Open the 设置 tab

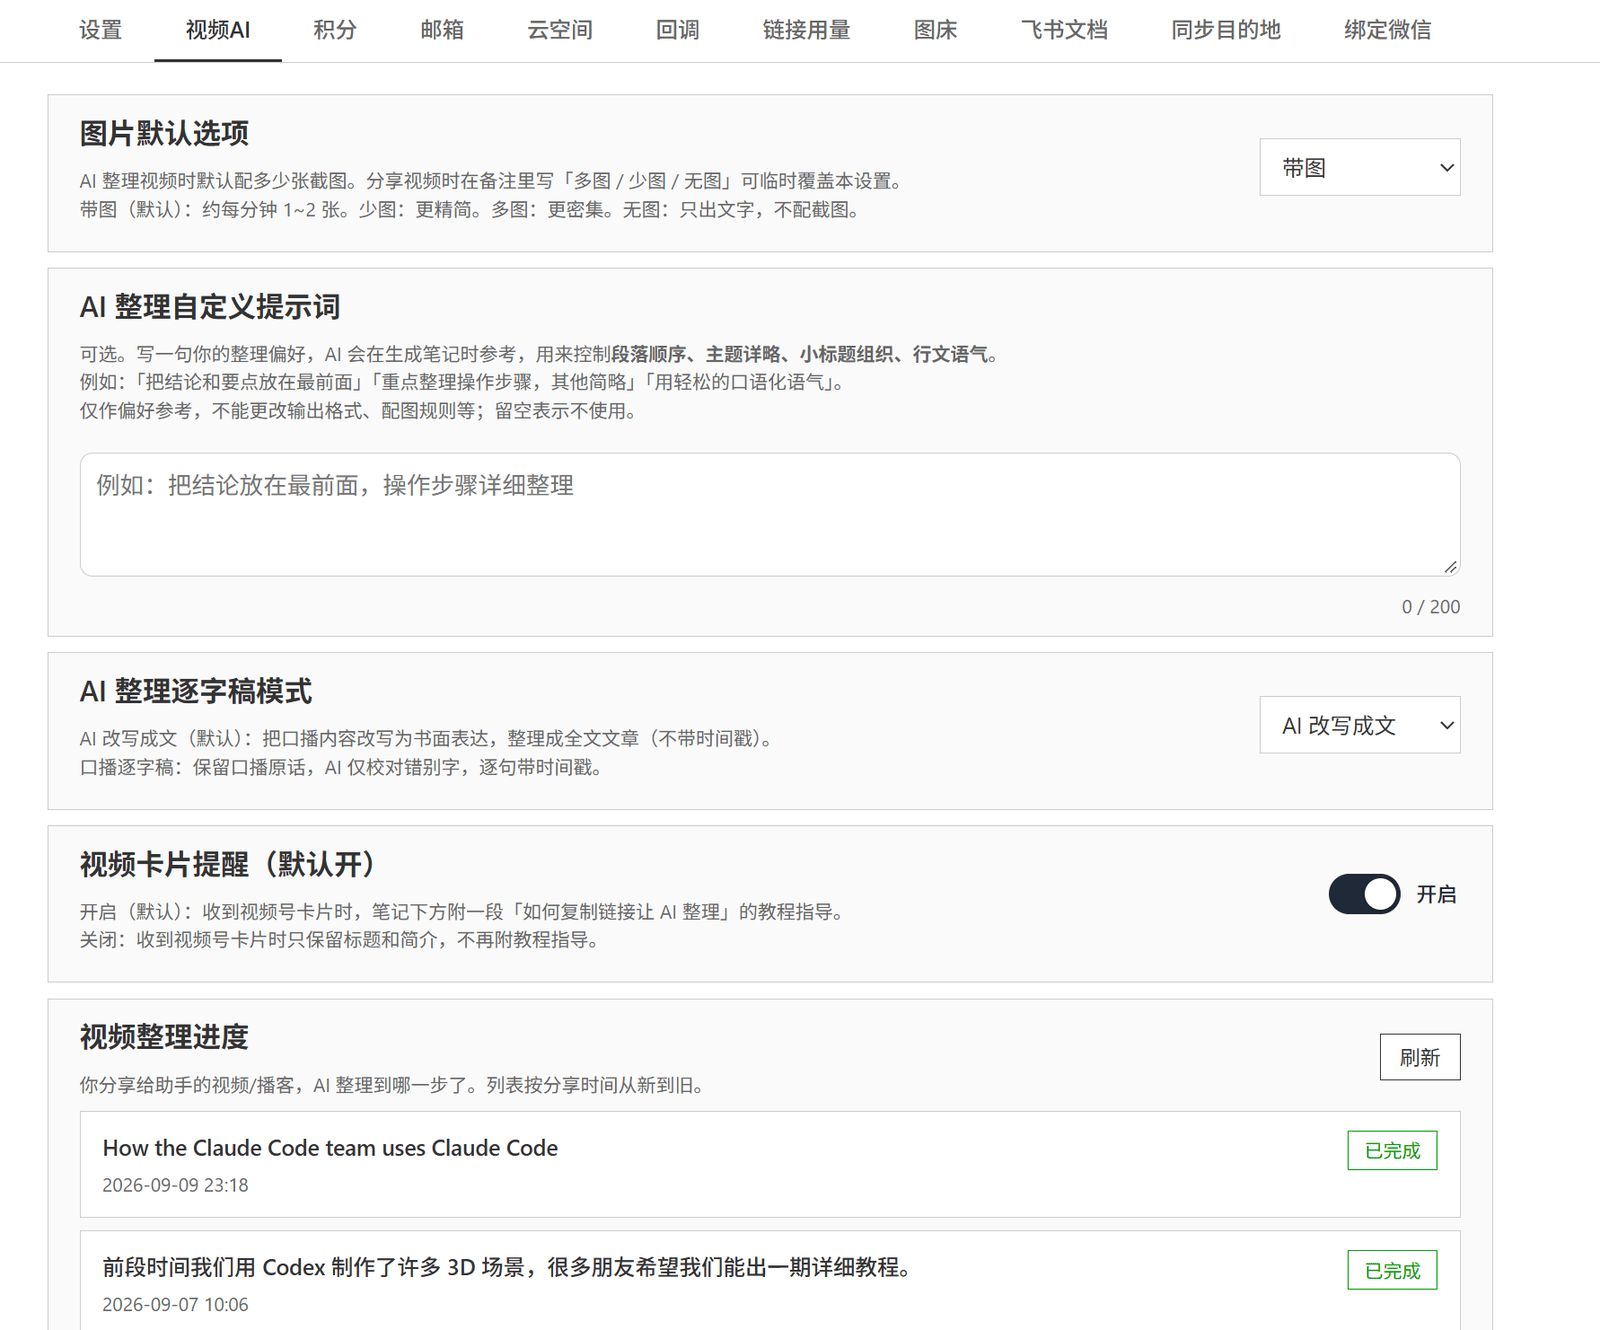(x=100, y=30)
